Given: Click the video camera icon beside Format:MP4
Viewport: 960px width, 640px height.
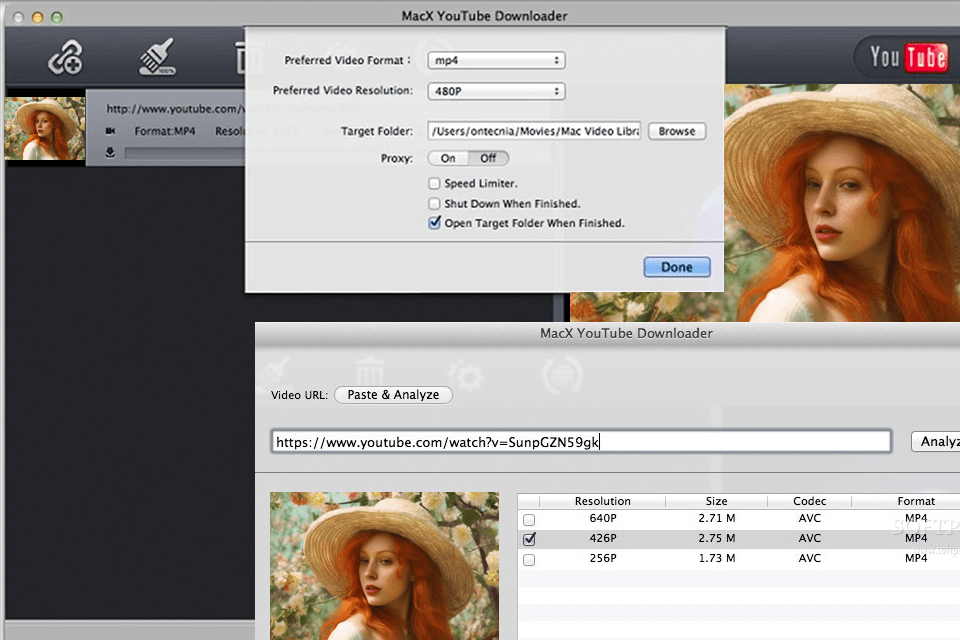Looking at the screenshot, I should pyautogui.click(x=110, y=131).
